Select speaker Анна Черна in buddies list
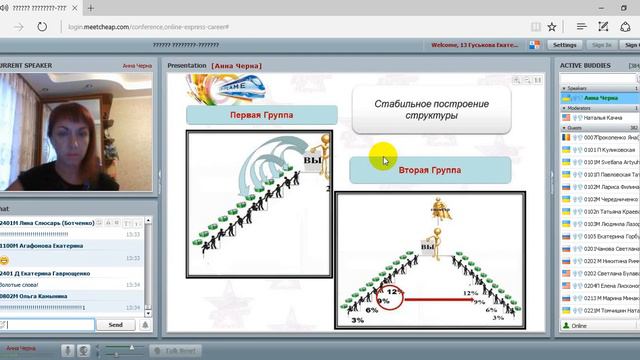The width and height of the screenshot is (640, 360). (600, 98)
